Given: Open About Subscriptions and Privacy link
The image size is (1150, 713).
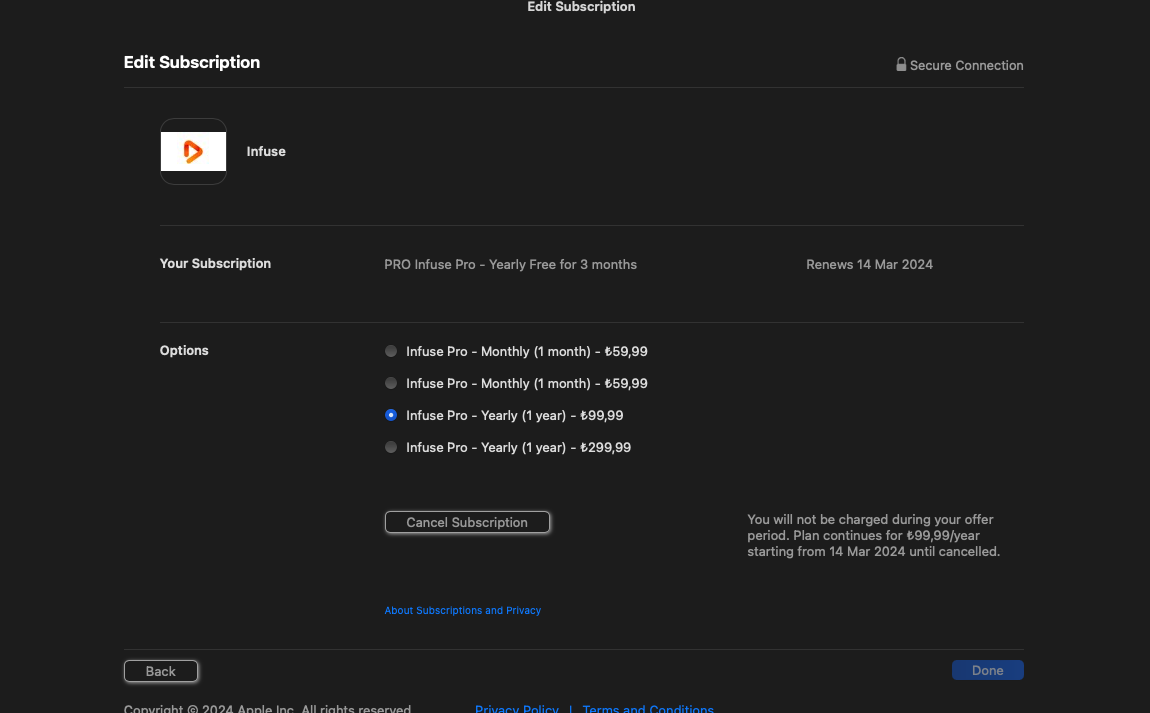Looking at the screenshot, I should pyautogui.click(x=462, y=610).
